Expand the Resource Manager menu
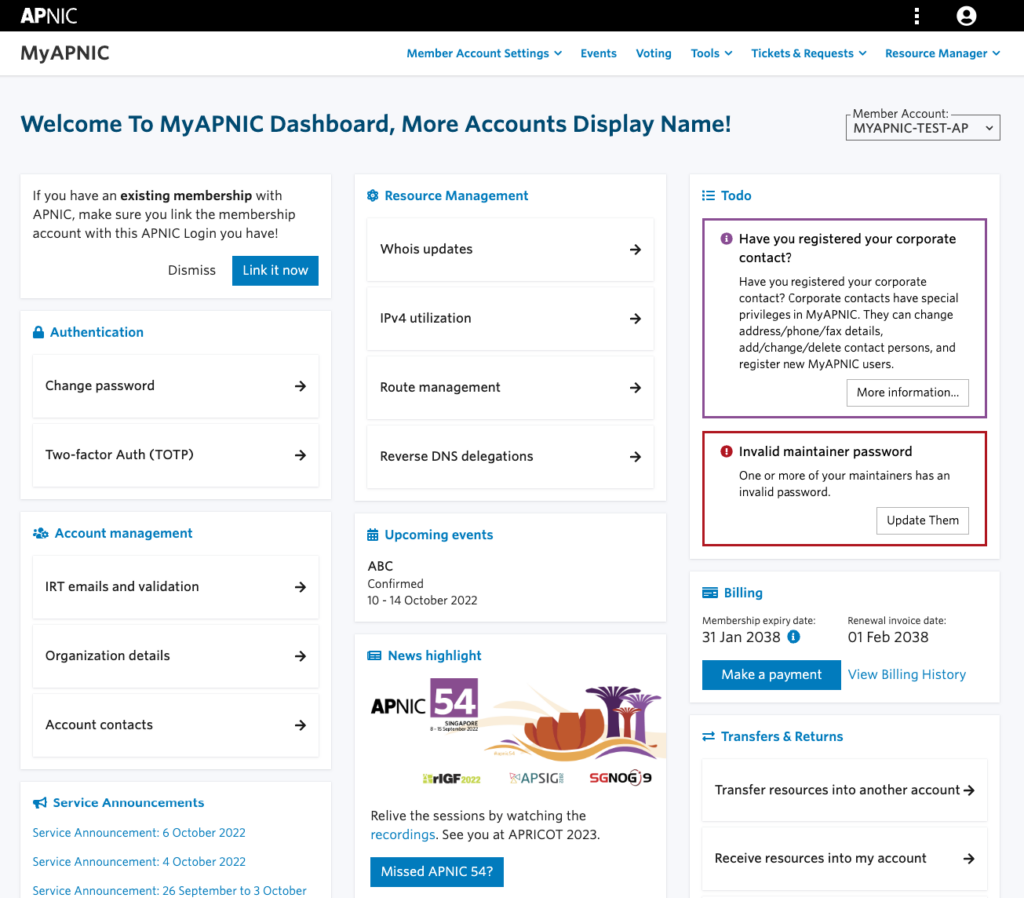The image size is (1024, 898). (x=942, y=54)
